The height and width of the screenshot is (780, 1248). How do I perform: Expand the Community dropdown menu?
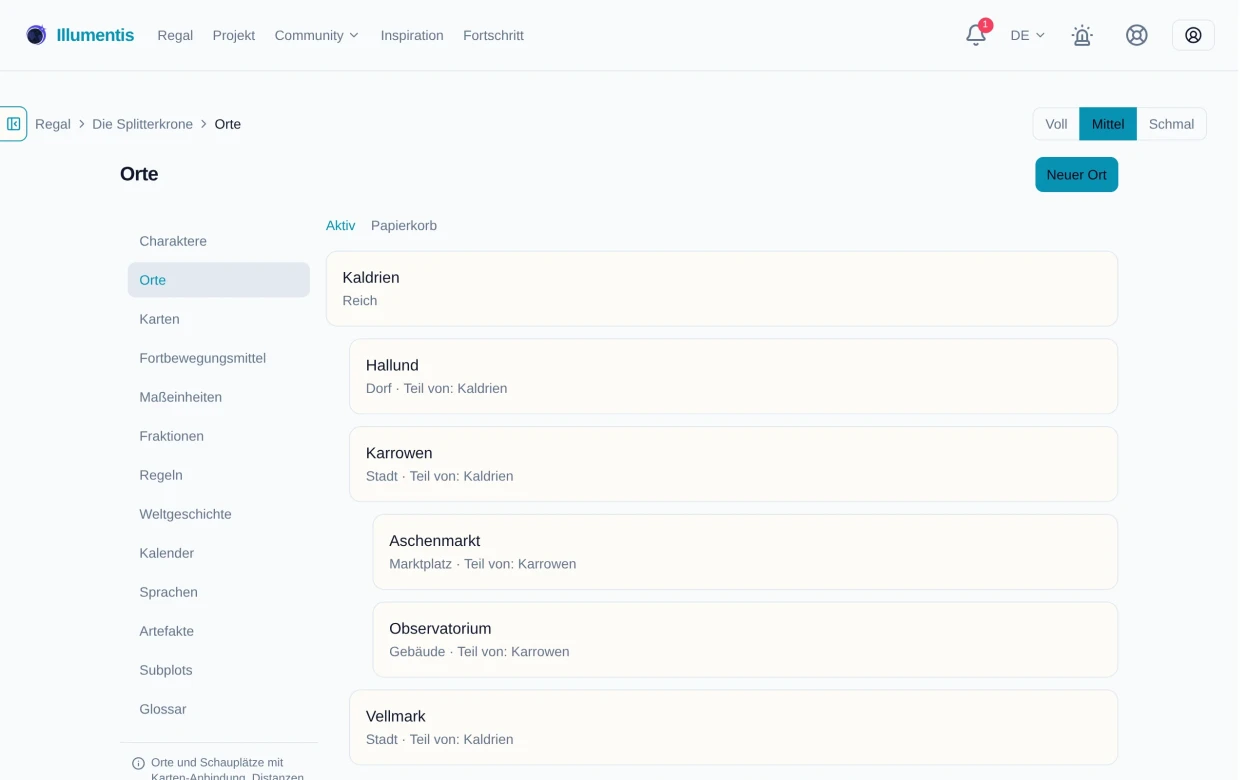pos(319,35)
